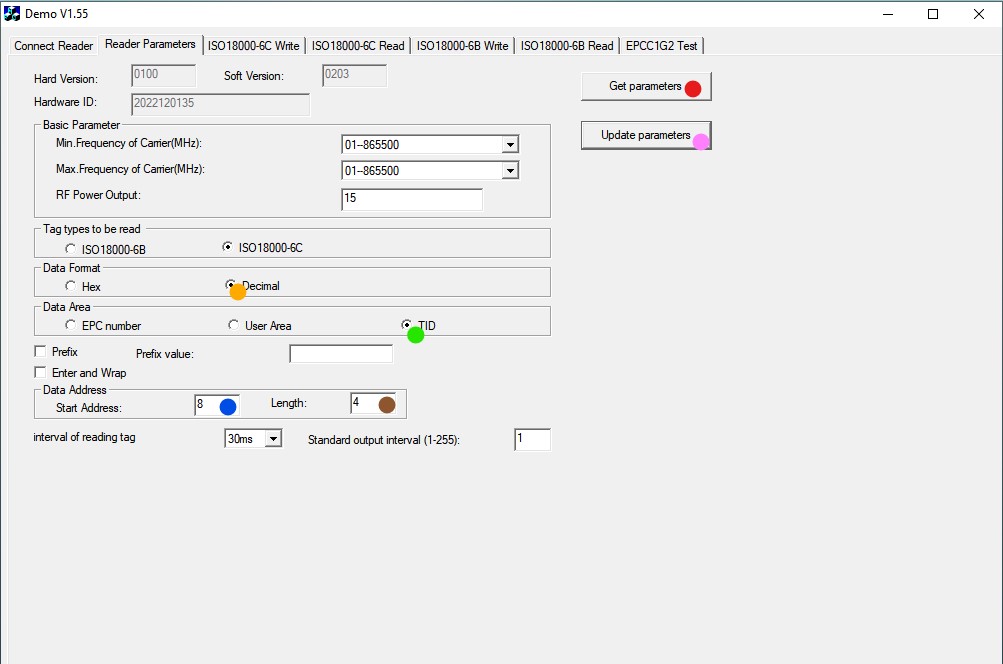The height and width of the screenshot is (664, 1003).
Task: Select the Reader Parameters tab
Action: click(x=150, y=44)
